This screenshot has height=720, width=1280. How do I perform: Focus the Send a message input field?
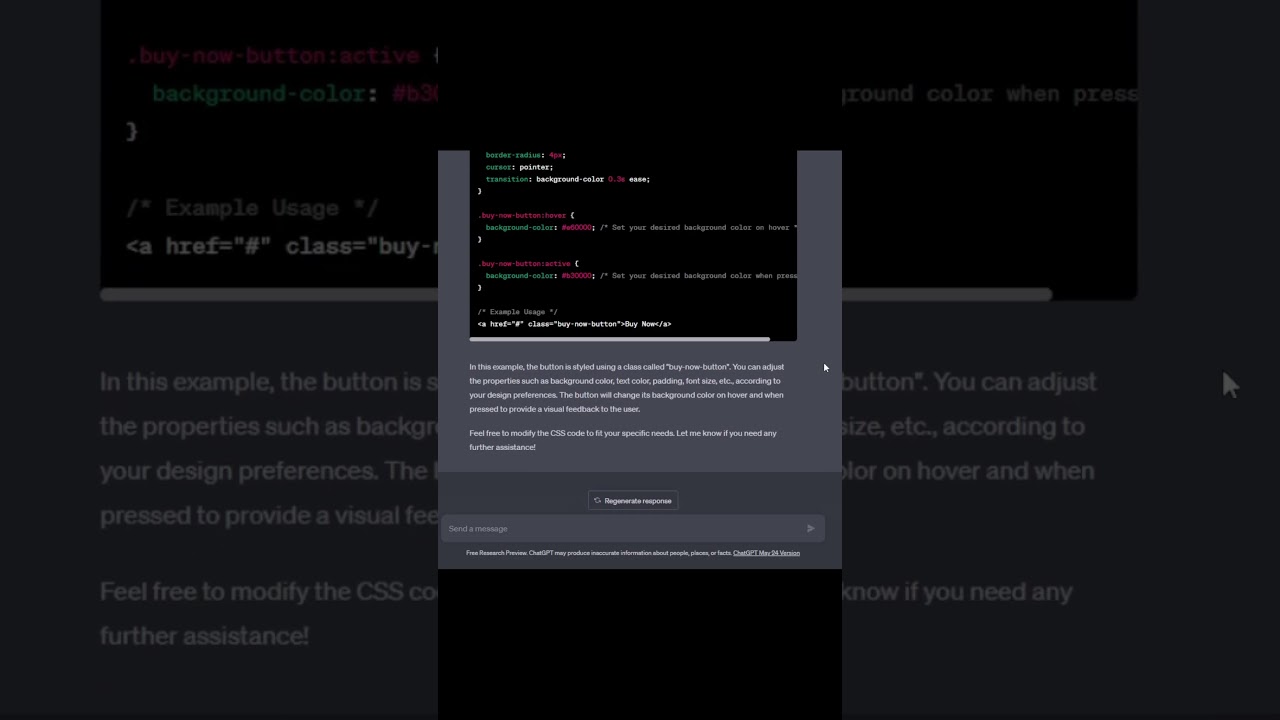point(625,529)
